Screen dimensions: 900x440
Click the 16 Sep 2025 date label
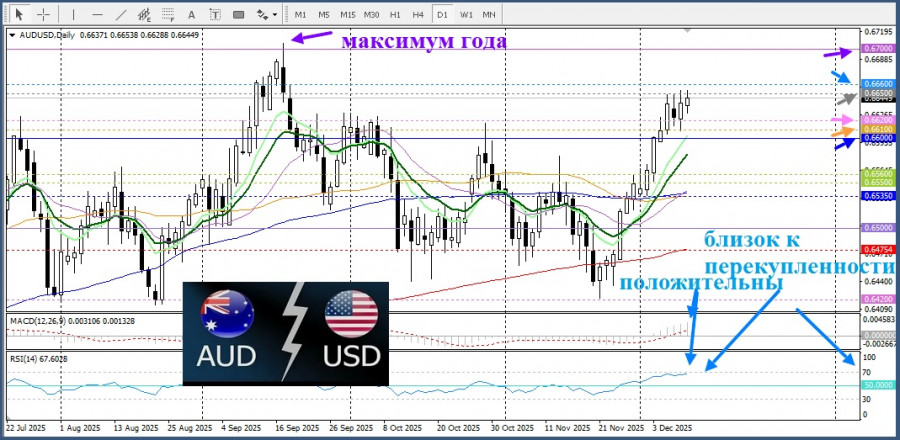click(299, 429)
